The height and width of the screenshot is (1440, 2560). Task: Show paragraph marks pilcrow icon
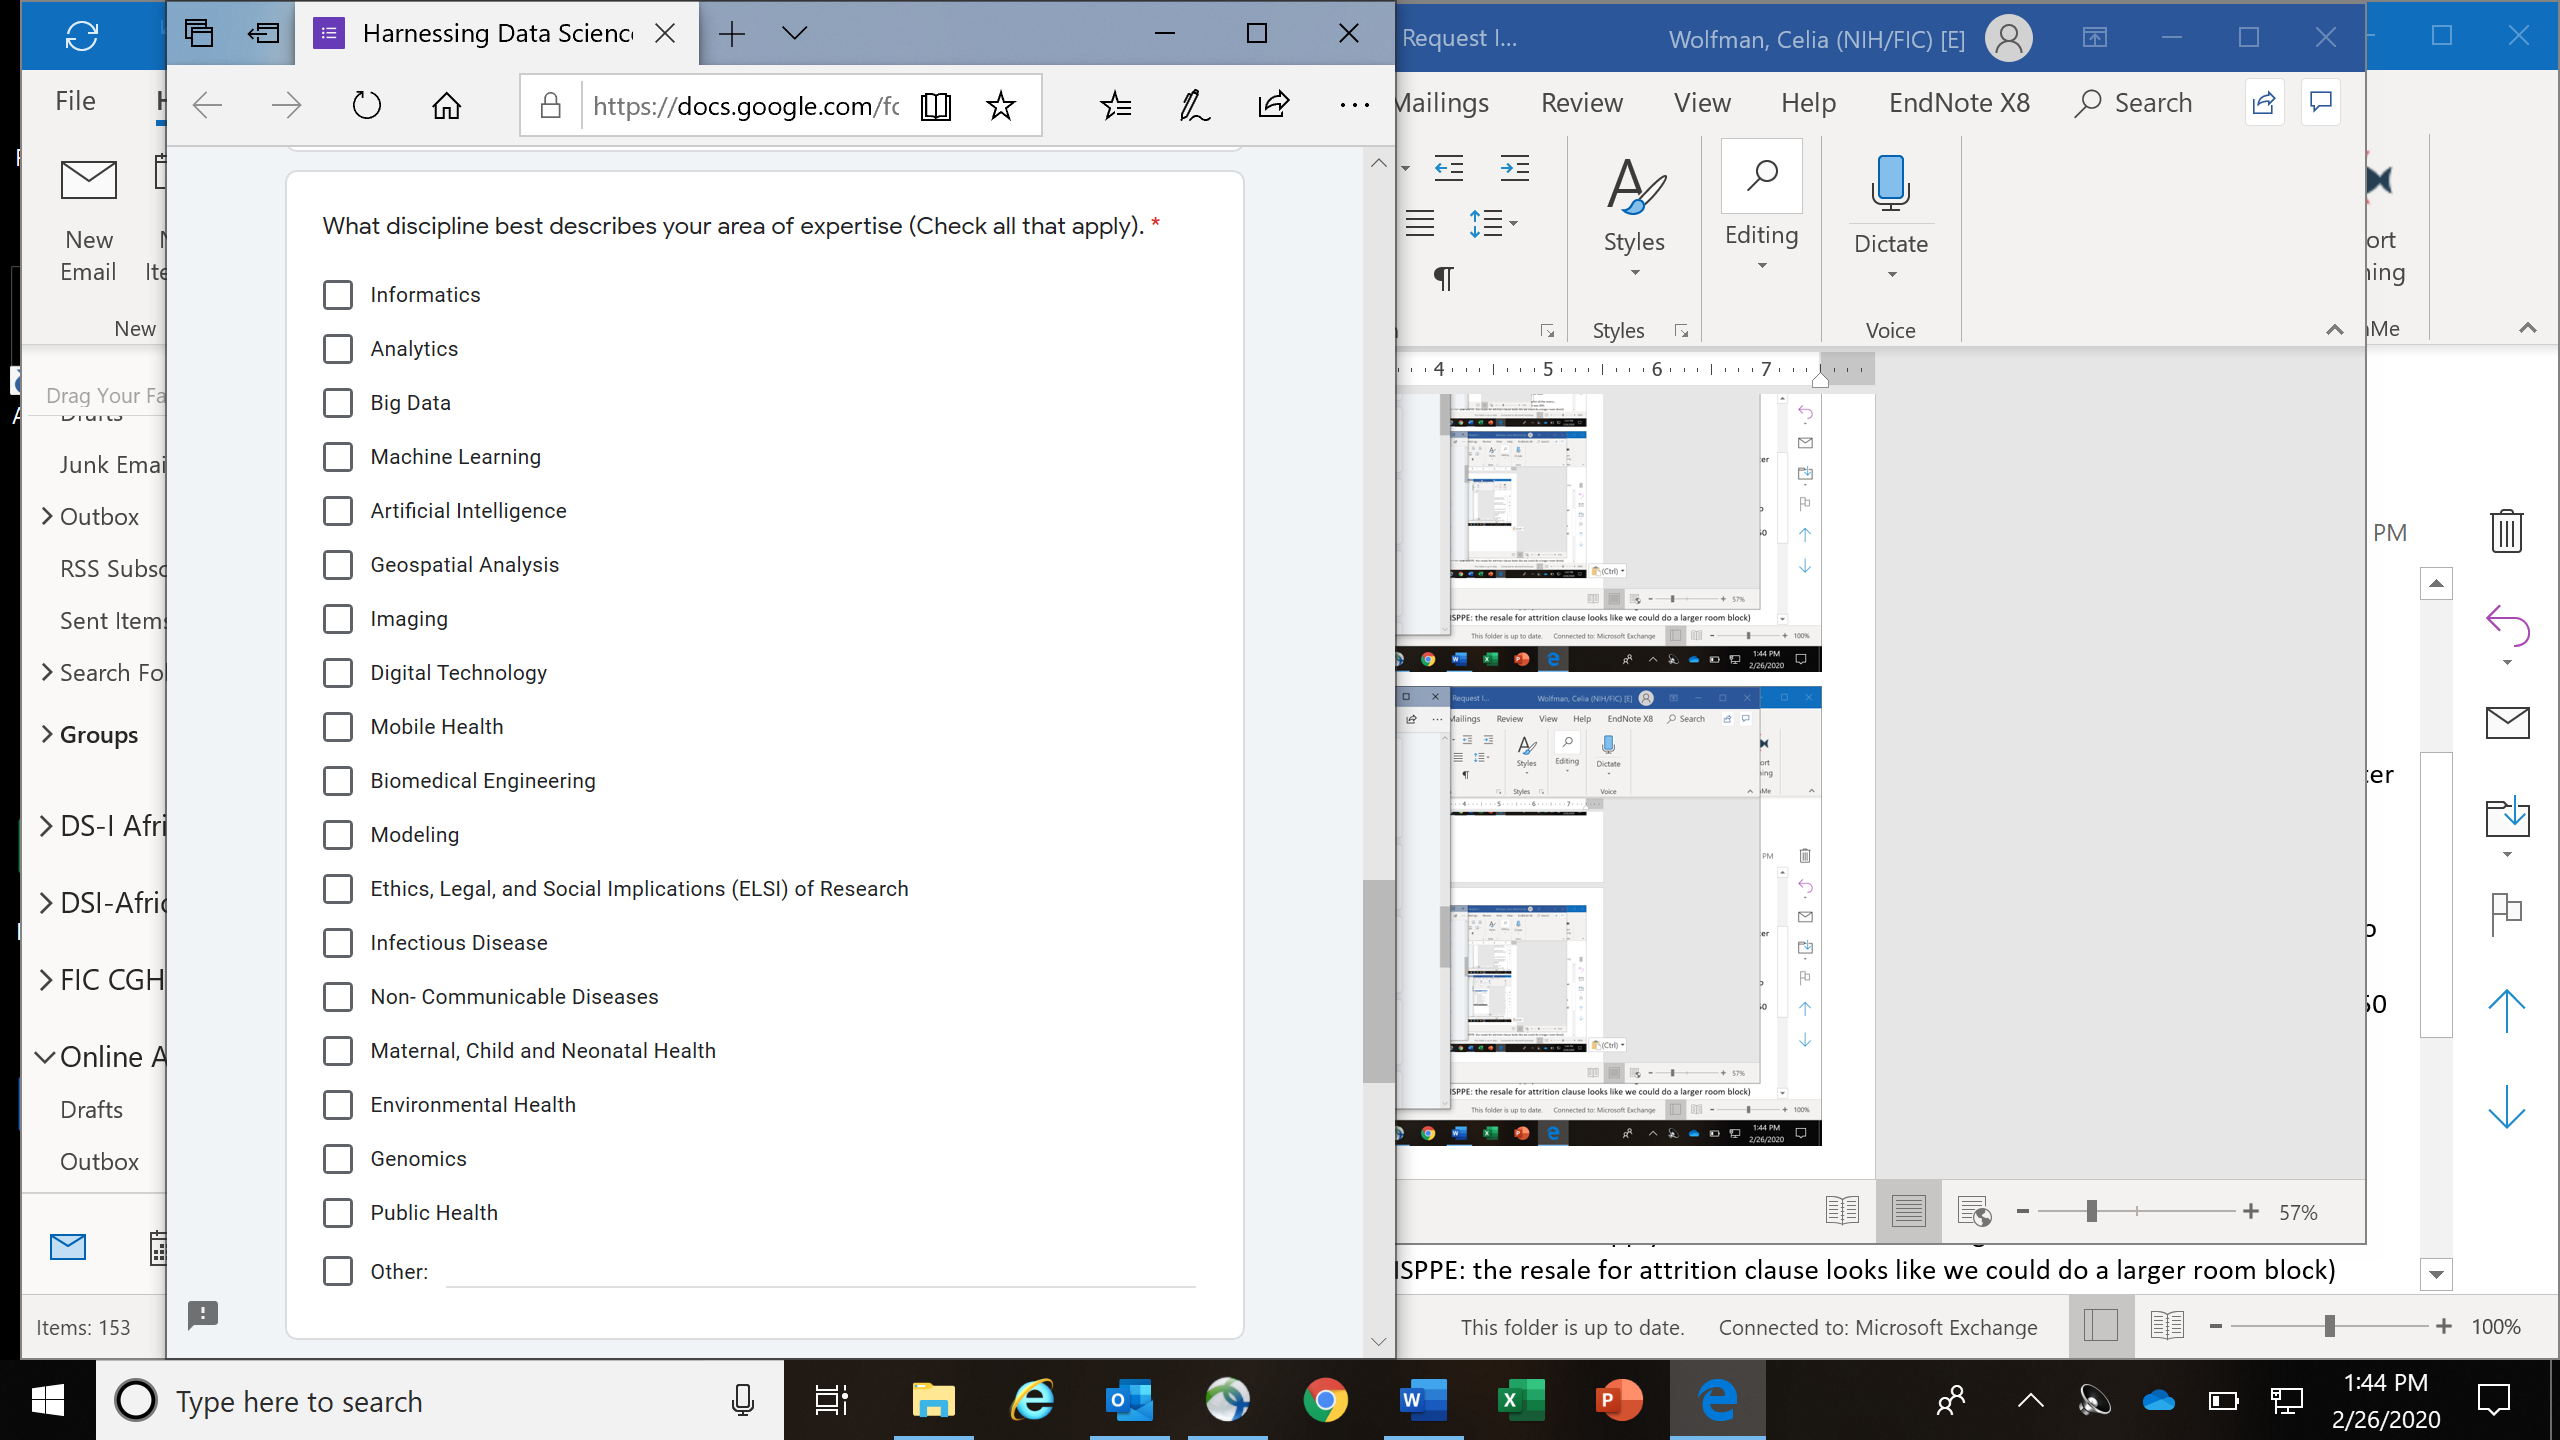1443,278
